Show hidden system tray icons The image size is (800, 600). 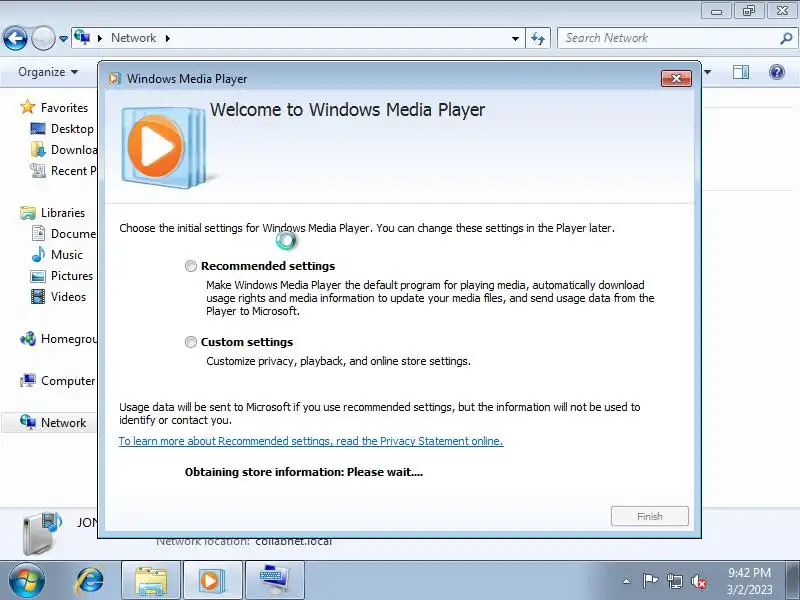coord(627,581)
